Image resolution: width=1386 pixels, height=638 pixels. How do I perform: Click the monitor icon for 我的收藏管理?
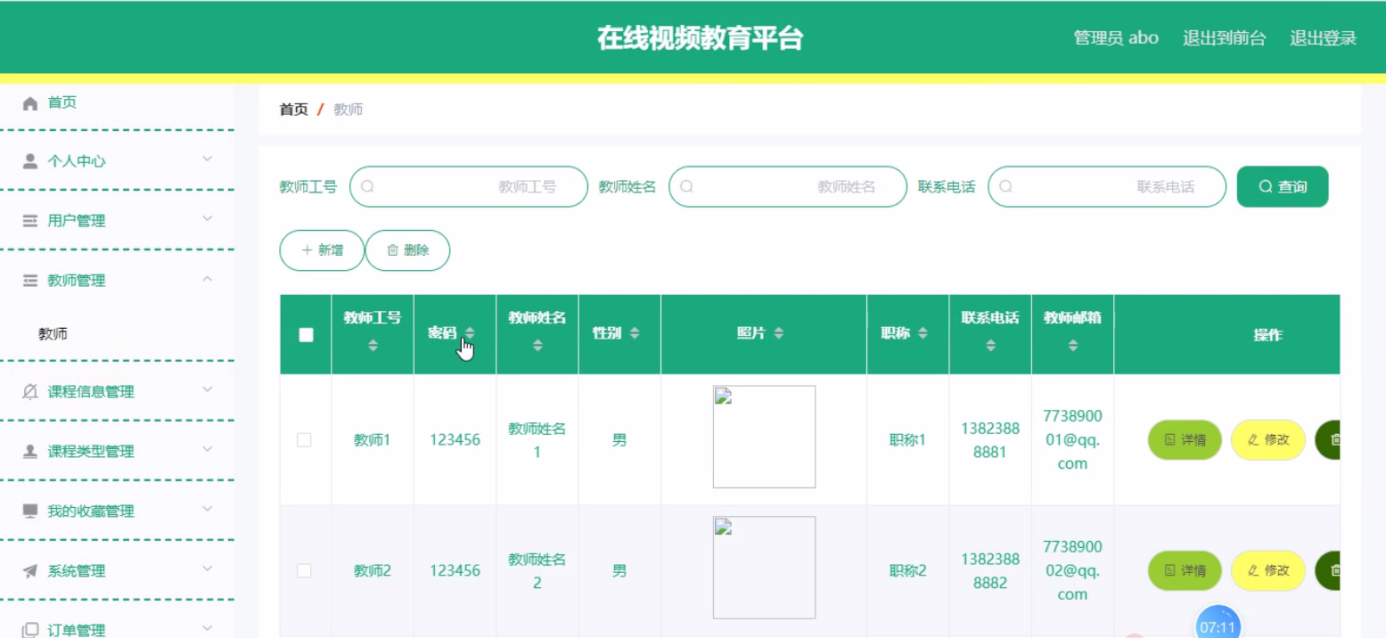point(30,511)
